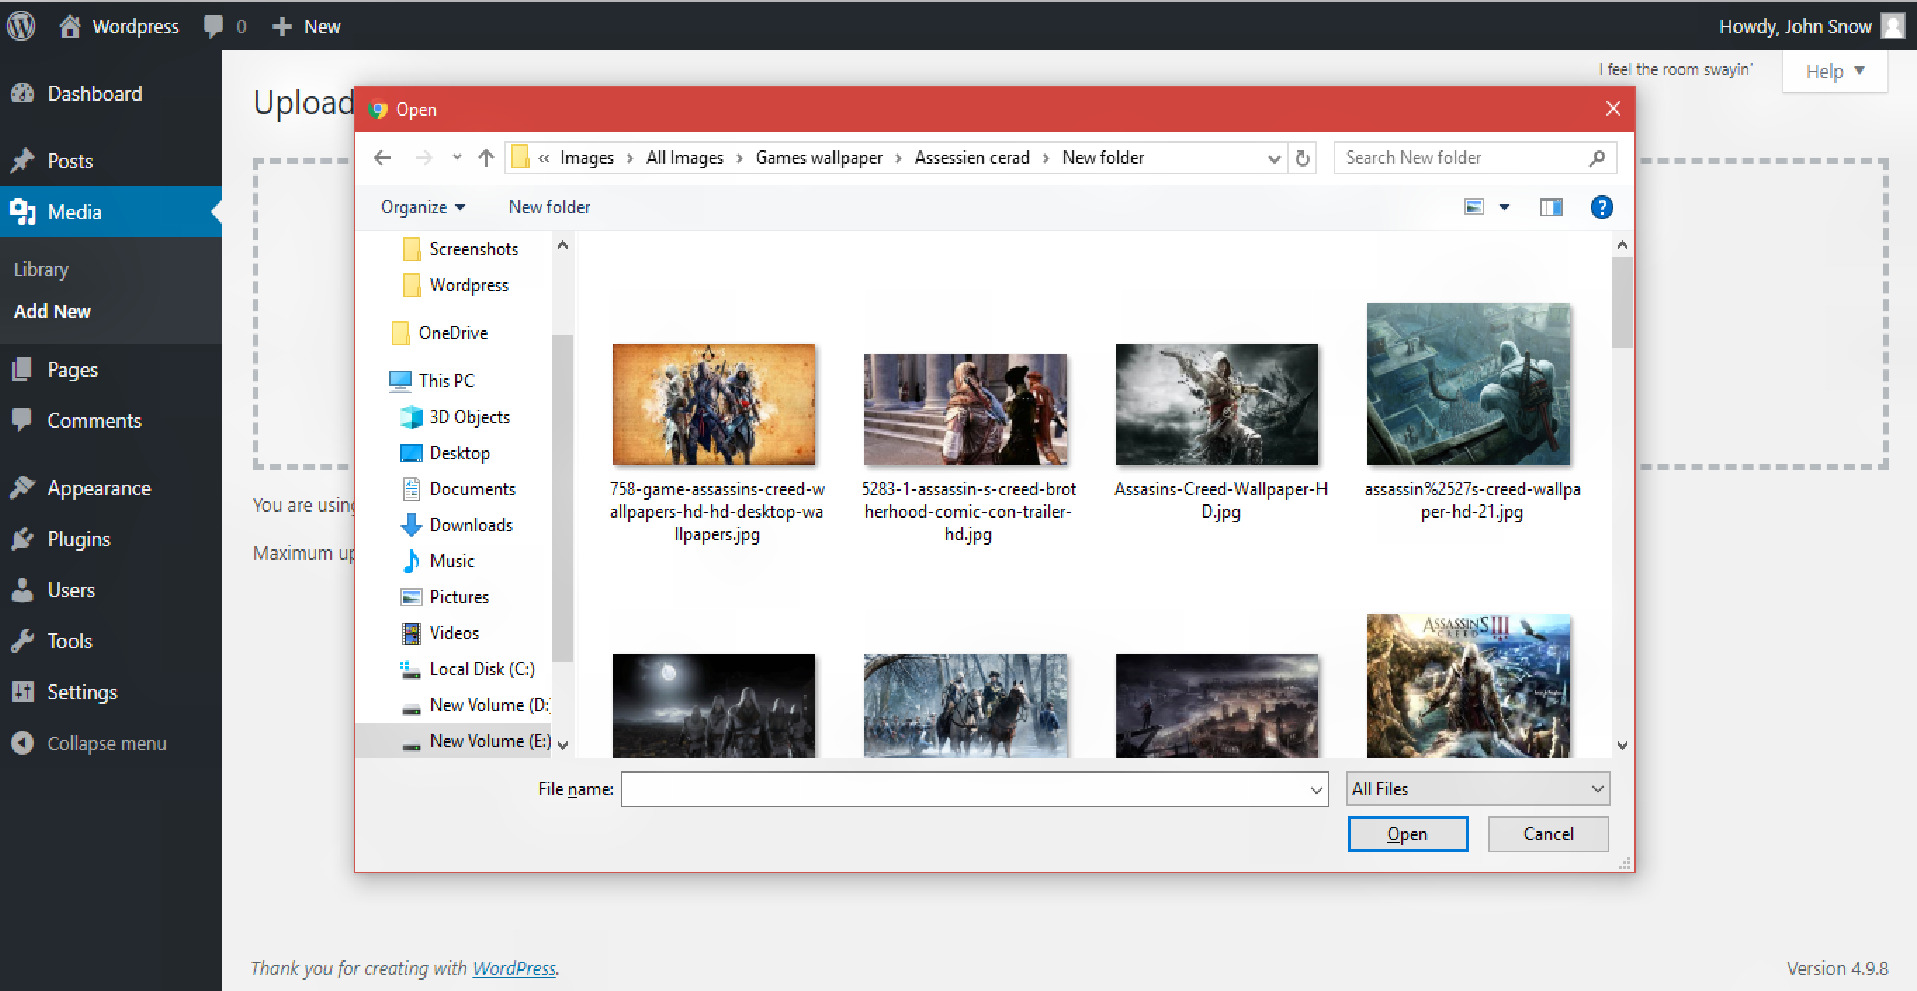
Task: Go up one folder level
Action: (486, 158)
